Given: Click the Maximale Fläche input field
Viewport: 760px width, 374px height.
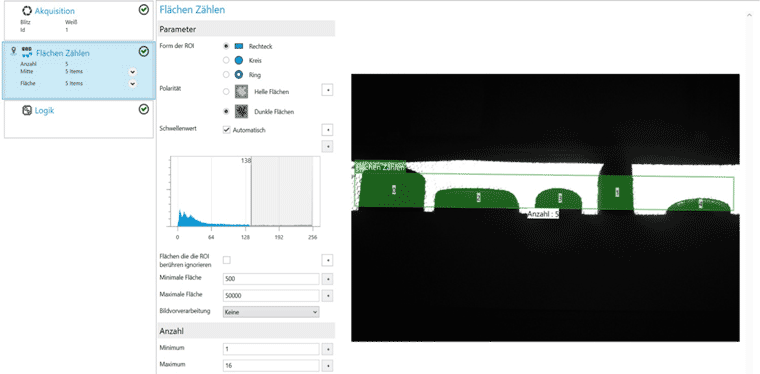Looking at the screenshot, I should pyautogui.click(x=271, y=296).
